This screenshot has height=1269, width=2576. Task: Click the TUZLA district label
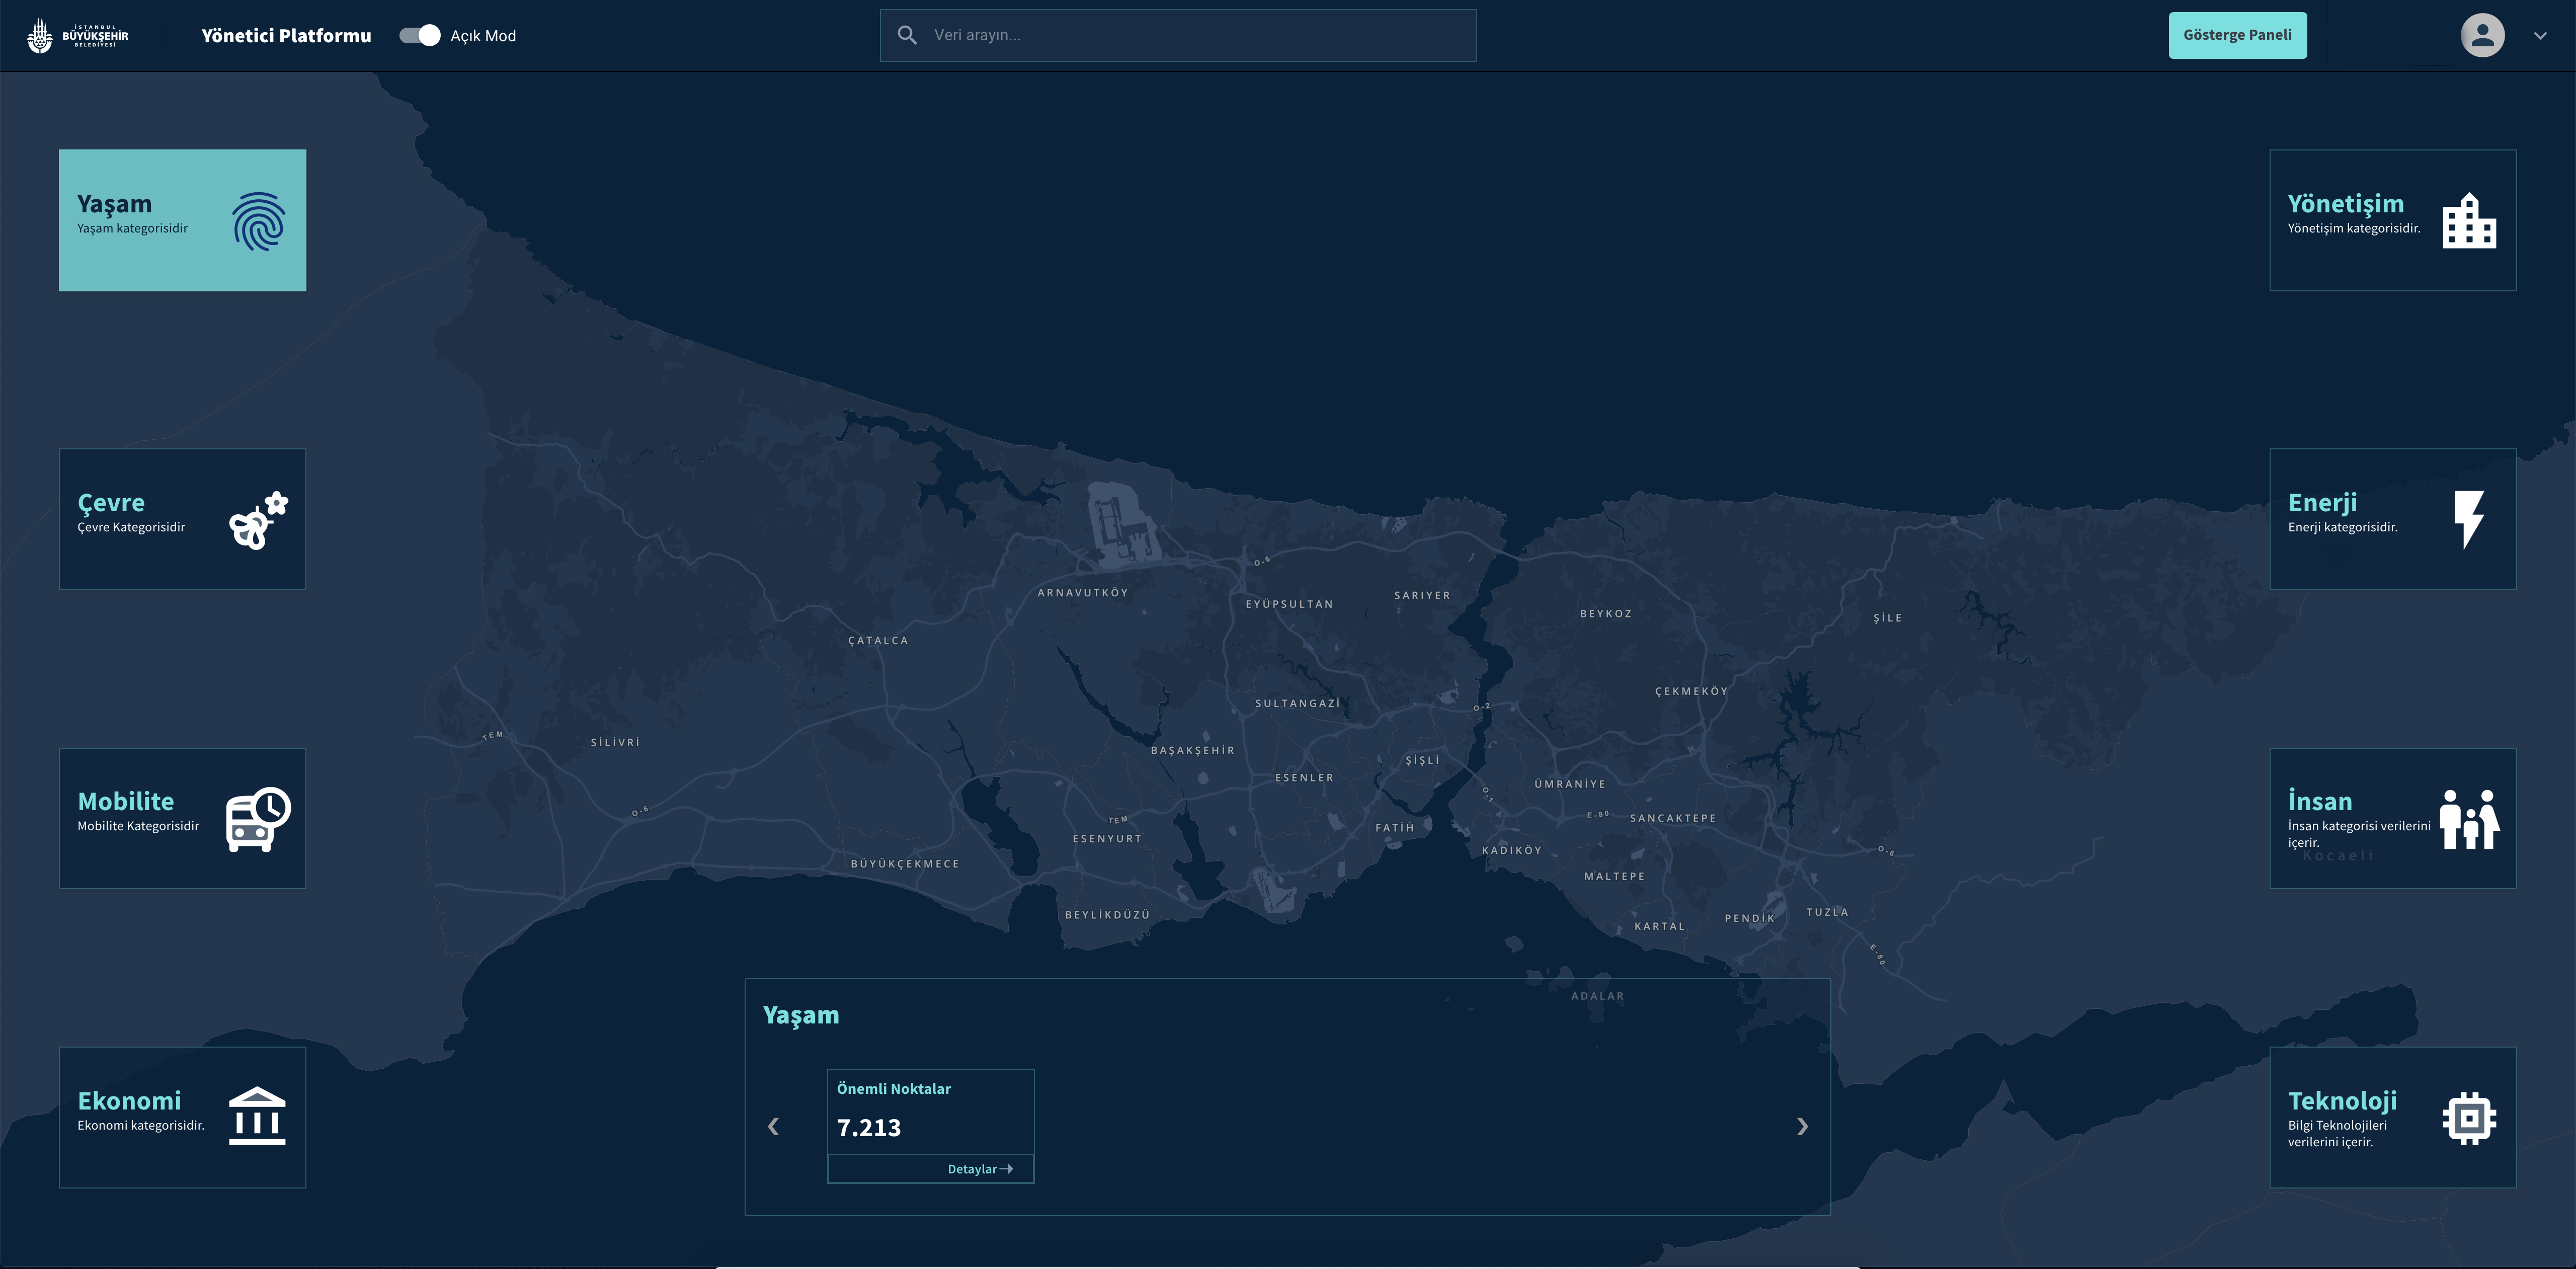1827,913
